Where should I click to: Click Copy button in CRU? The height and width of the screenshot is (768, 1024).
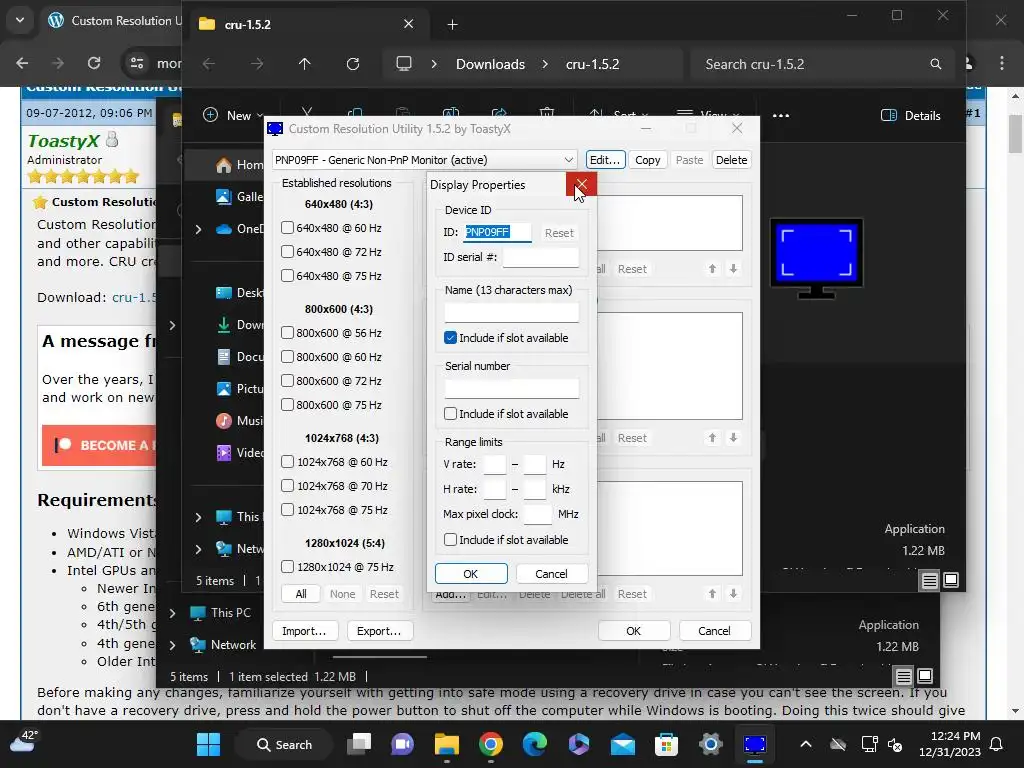tap(648, 160)
